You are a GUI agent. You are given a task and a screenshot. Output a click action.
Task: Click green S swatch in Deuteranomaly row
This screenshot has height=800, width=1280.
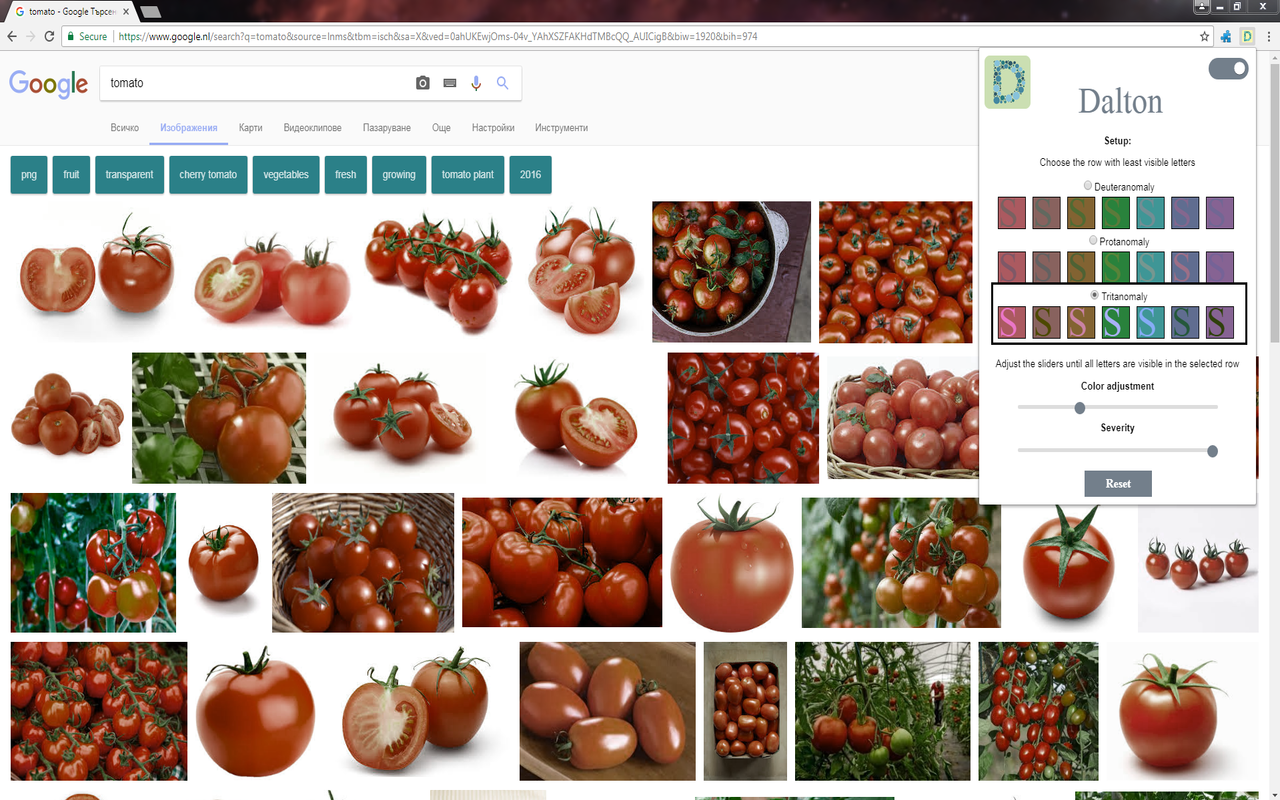pyautogui.click(x=1116, y=212)
